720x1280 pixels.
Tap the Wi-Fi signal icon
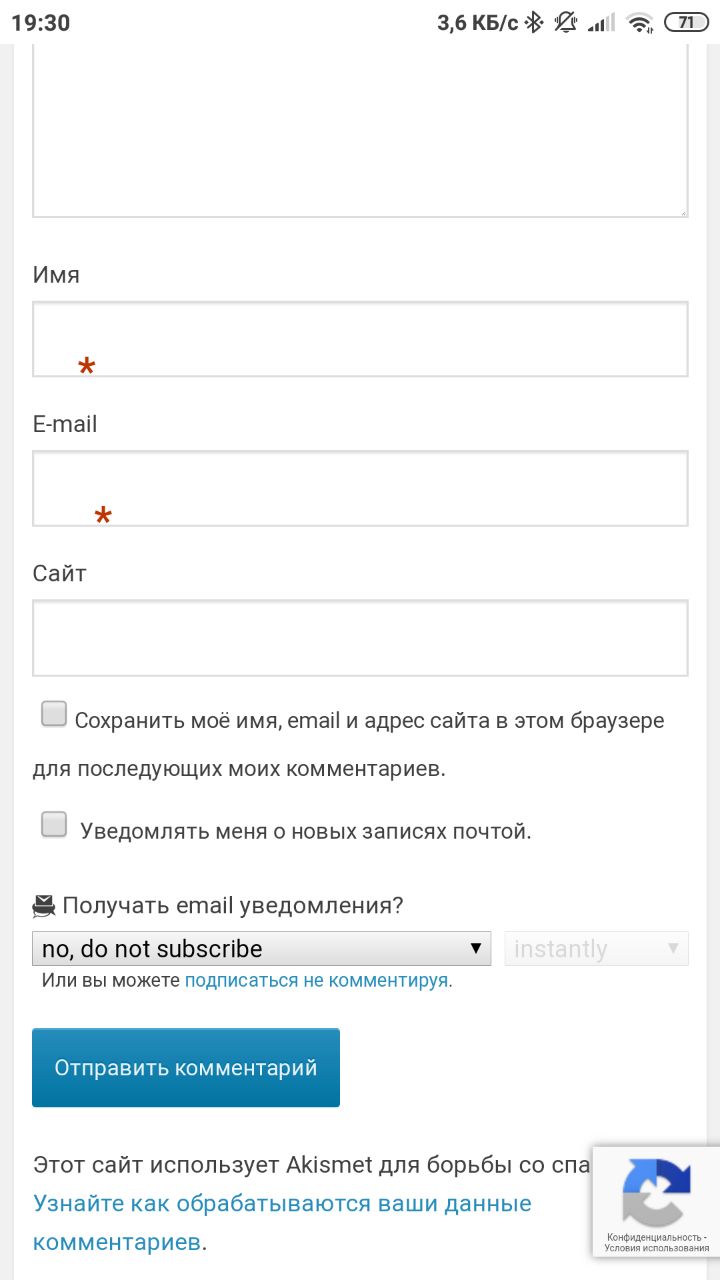(639, 22)
